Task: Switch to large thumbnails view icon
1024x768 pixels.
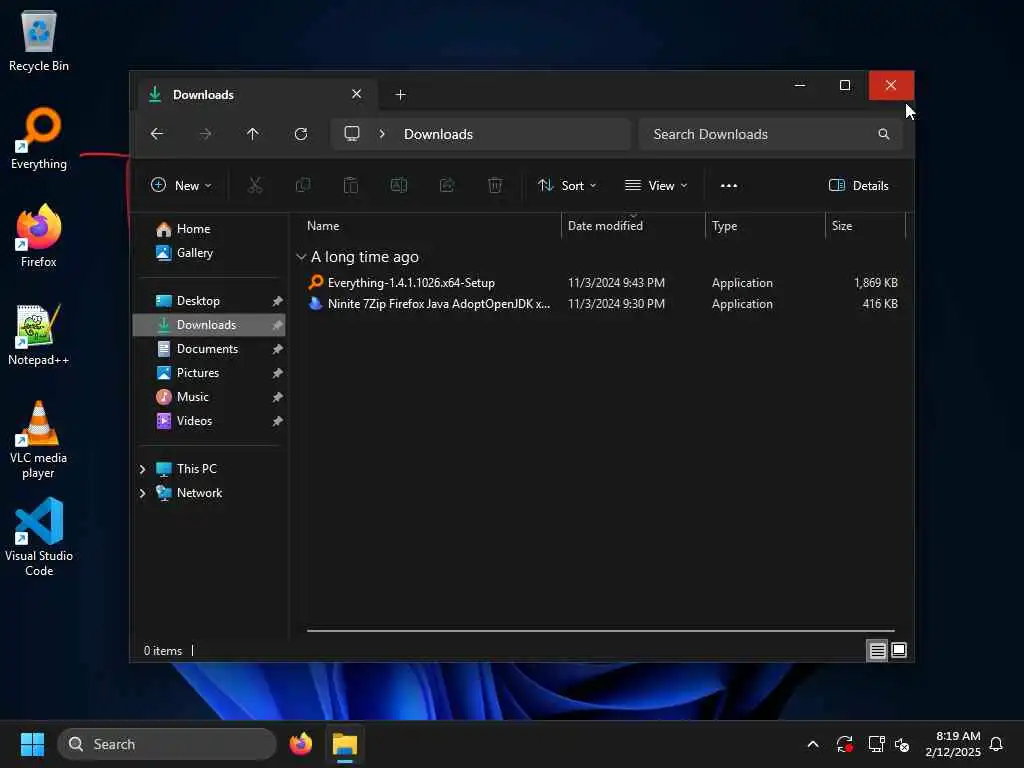Action: pos(899,650)
